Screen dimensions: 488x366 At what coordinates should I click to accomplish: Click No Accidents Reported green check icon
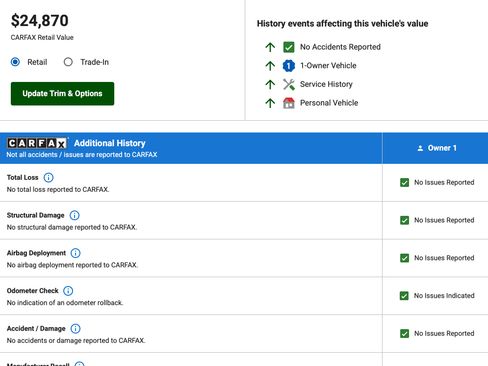(x=289, y=47)
